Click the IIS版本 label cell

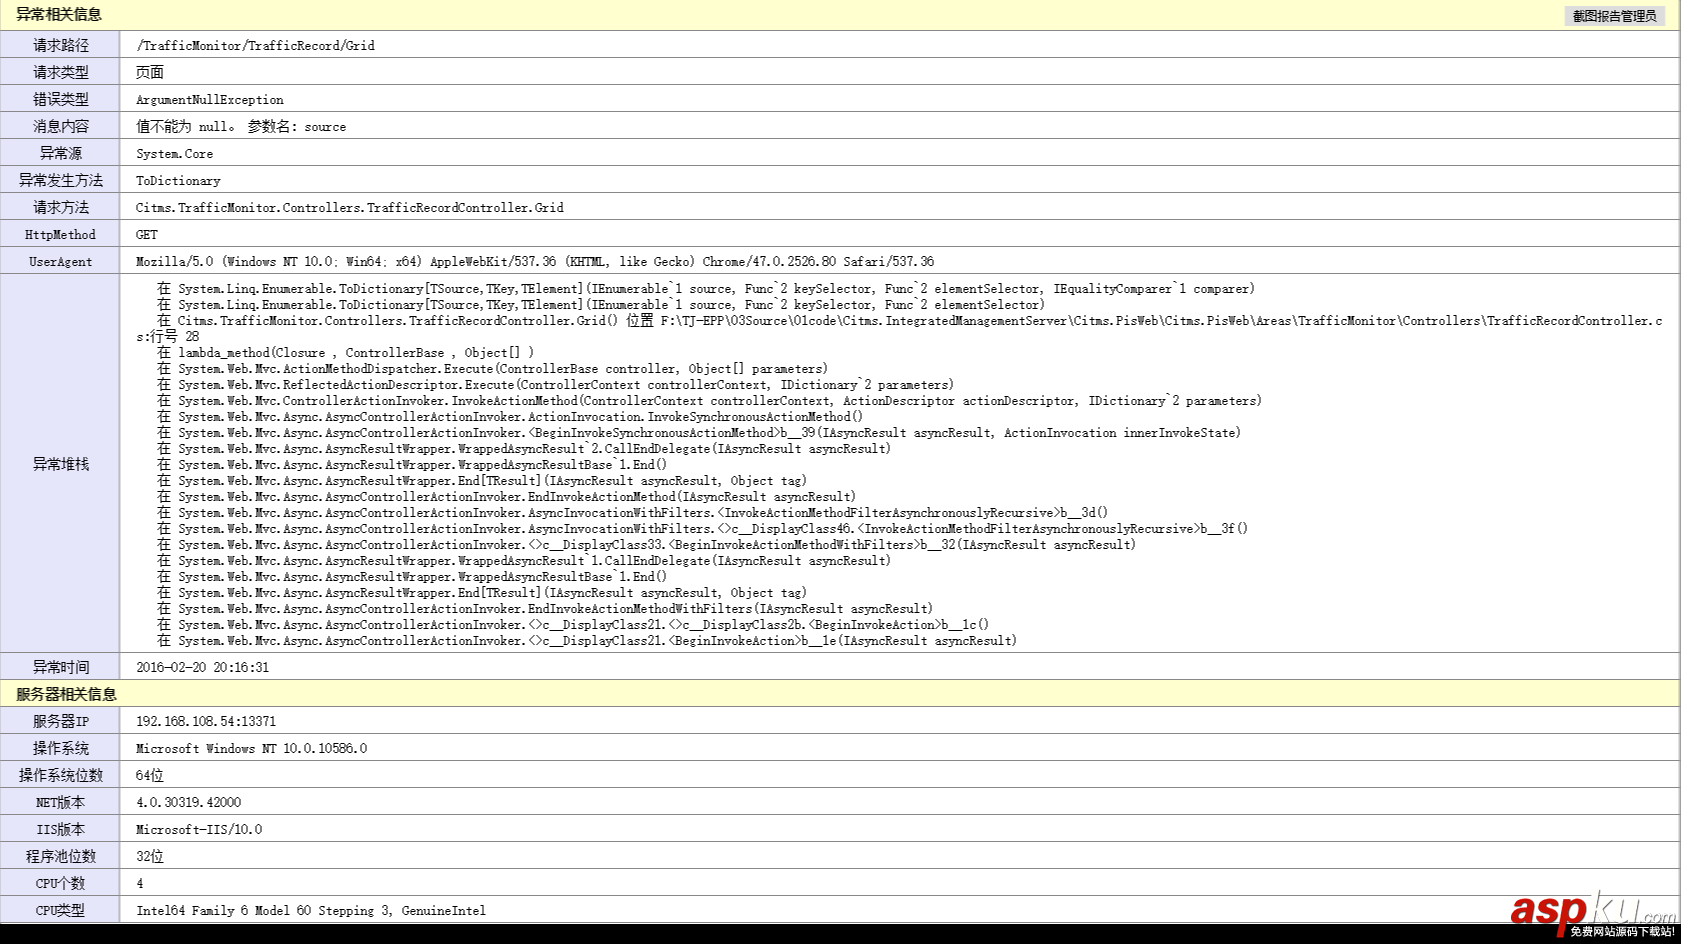click(60, 829)
